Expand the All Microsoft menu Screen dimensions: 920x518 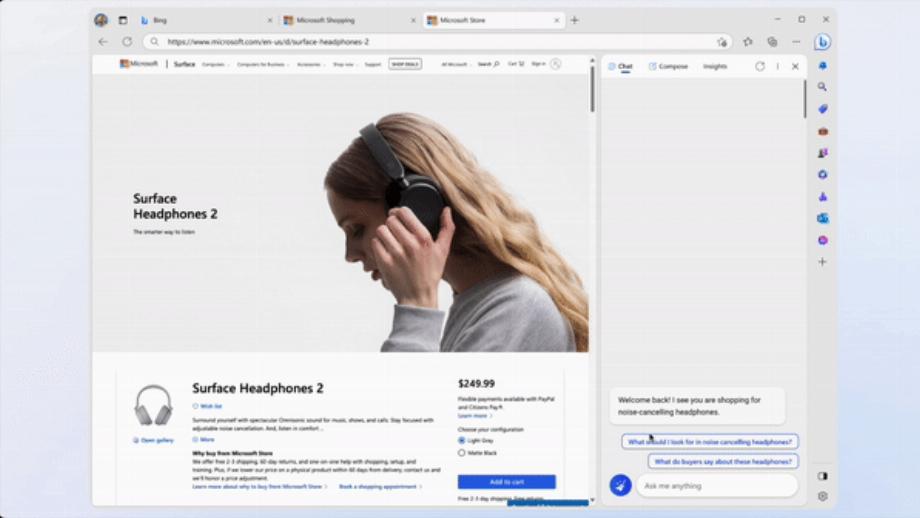click(x=456, y=65)
